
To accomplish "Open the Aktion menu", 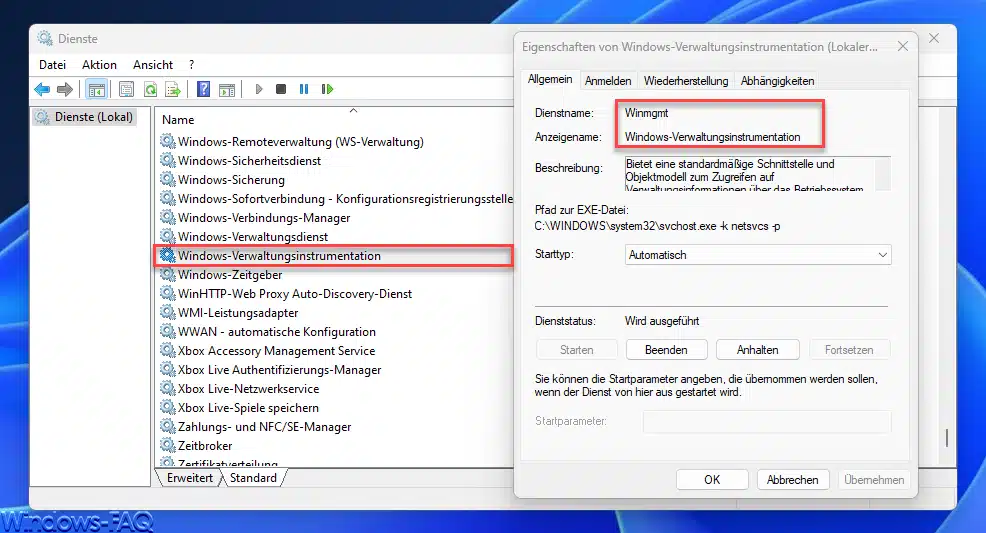I will coord(99,65).
